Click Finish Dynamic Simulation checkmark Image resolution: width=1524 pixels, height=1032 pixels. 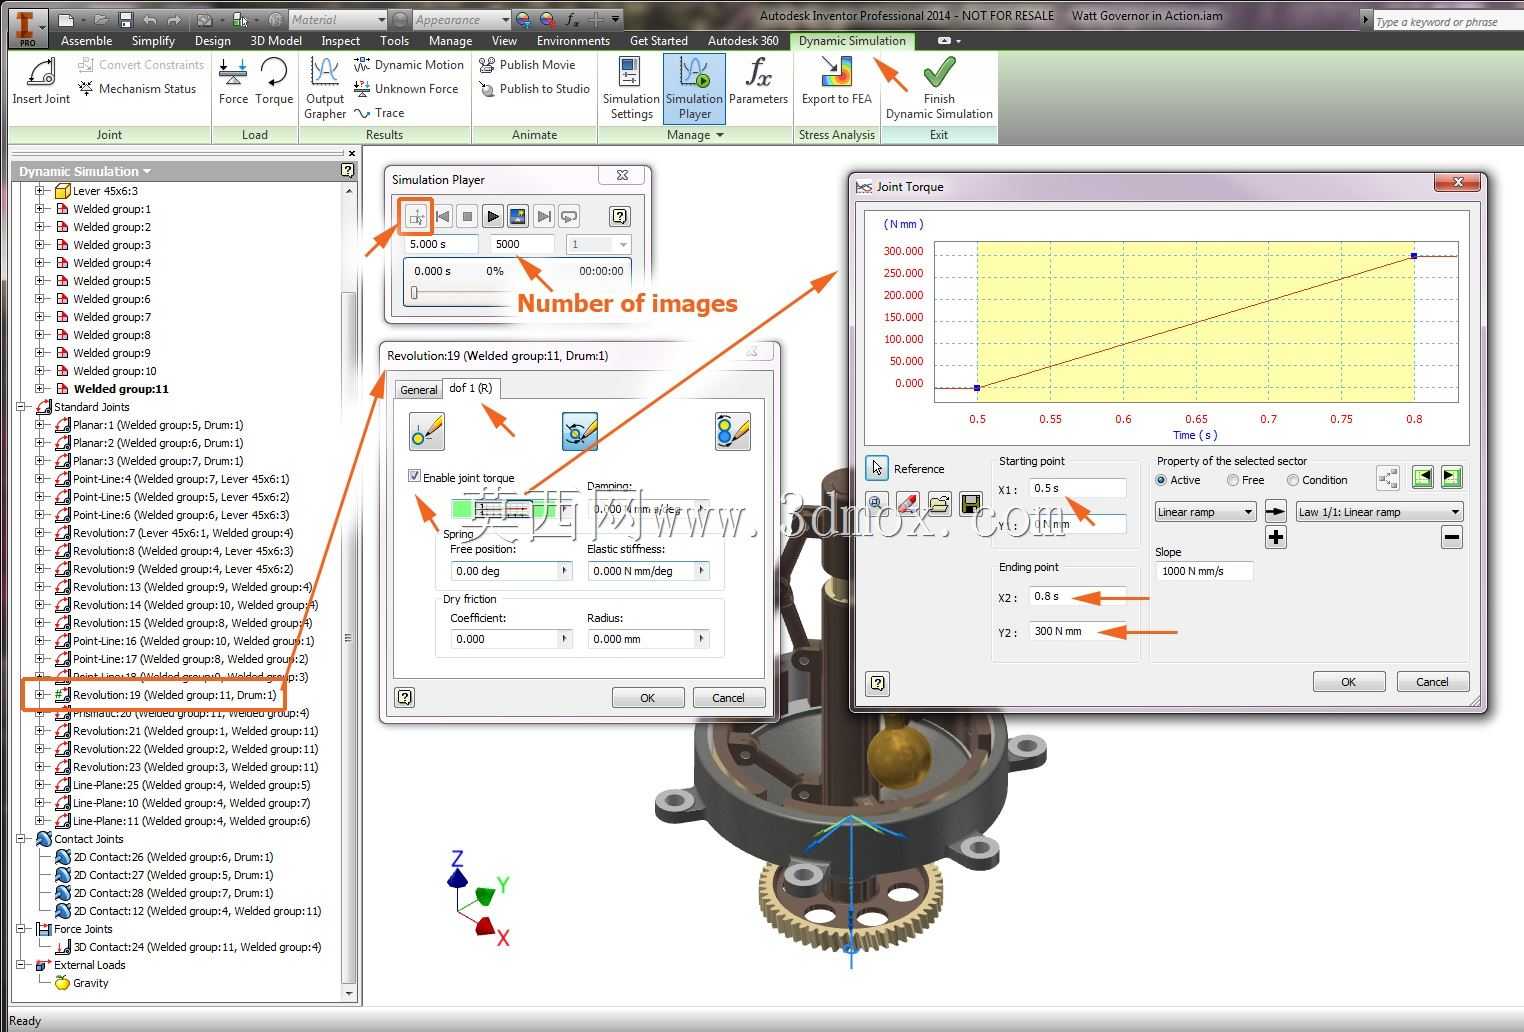click(939, 88)
